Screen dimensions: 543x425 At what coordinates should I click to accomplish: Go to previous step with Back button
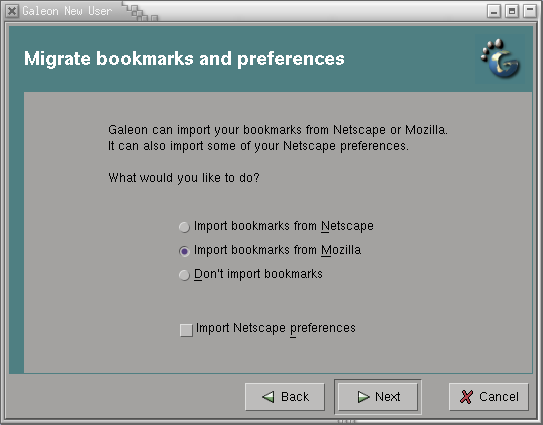(x=285, y=397)
